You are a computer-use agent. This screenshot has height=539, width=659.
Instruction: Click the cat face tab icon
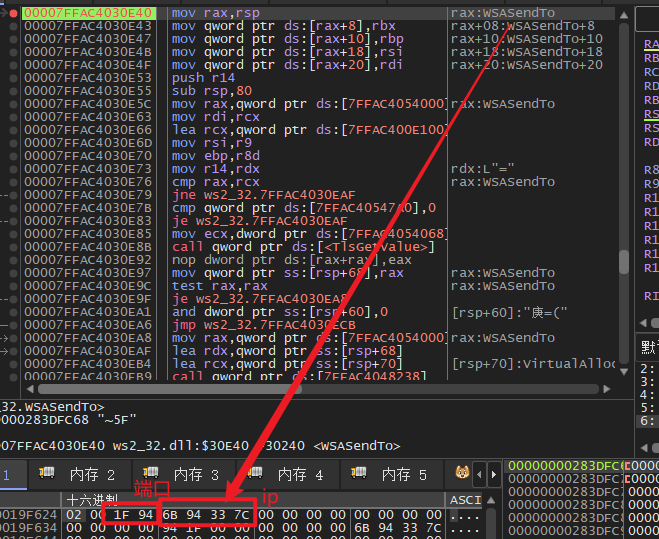click(462, 473)
